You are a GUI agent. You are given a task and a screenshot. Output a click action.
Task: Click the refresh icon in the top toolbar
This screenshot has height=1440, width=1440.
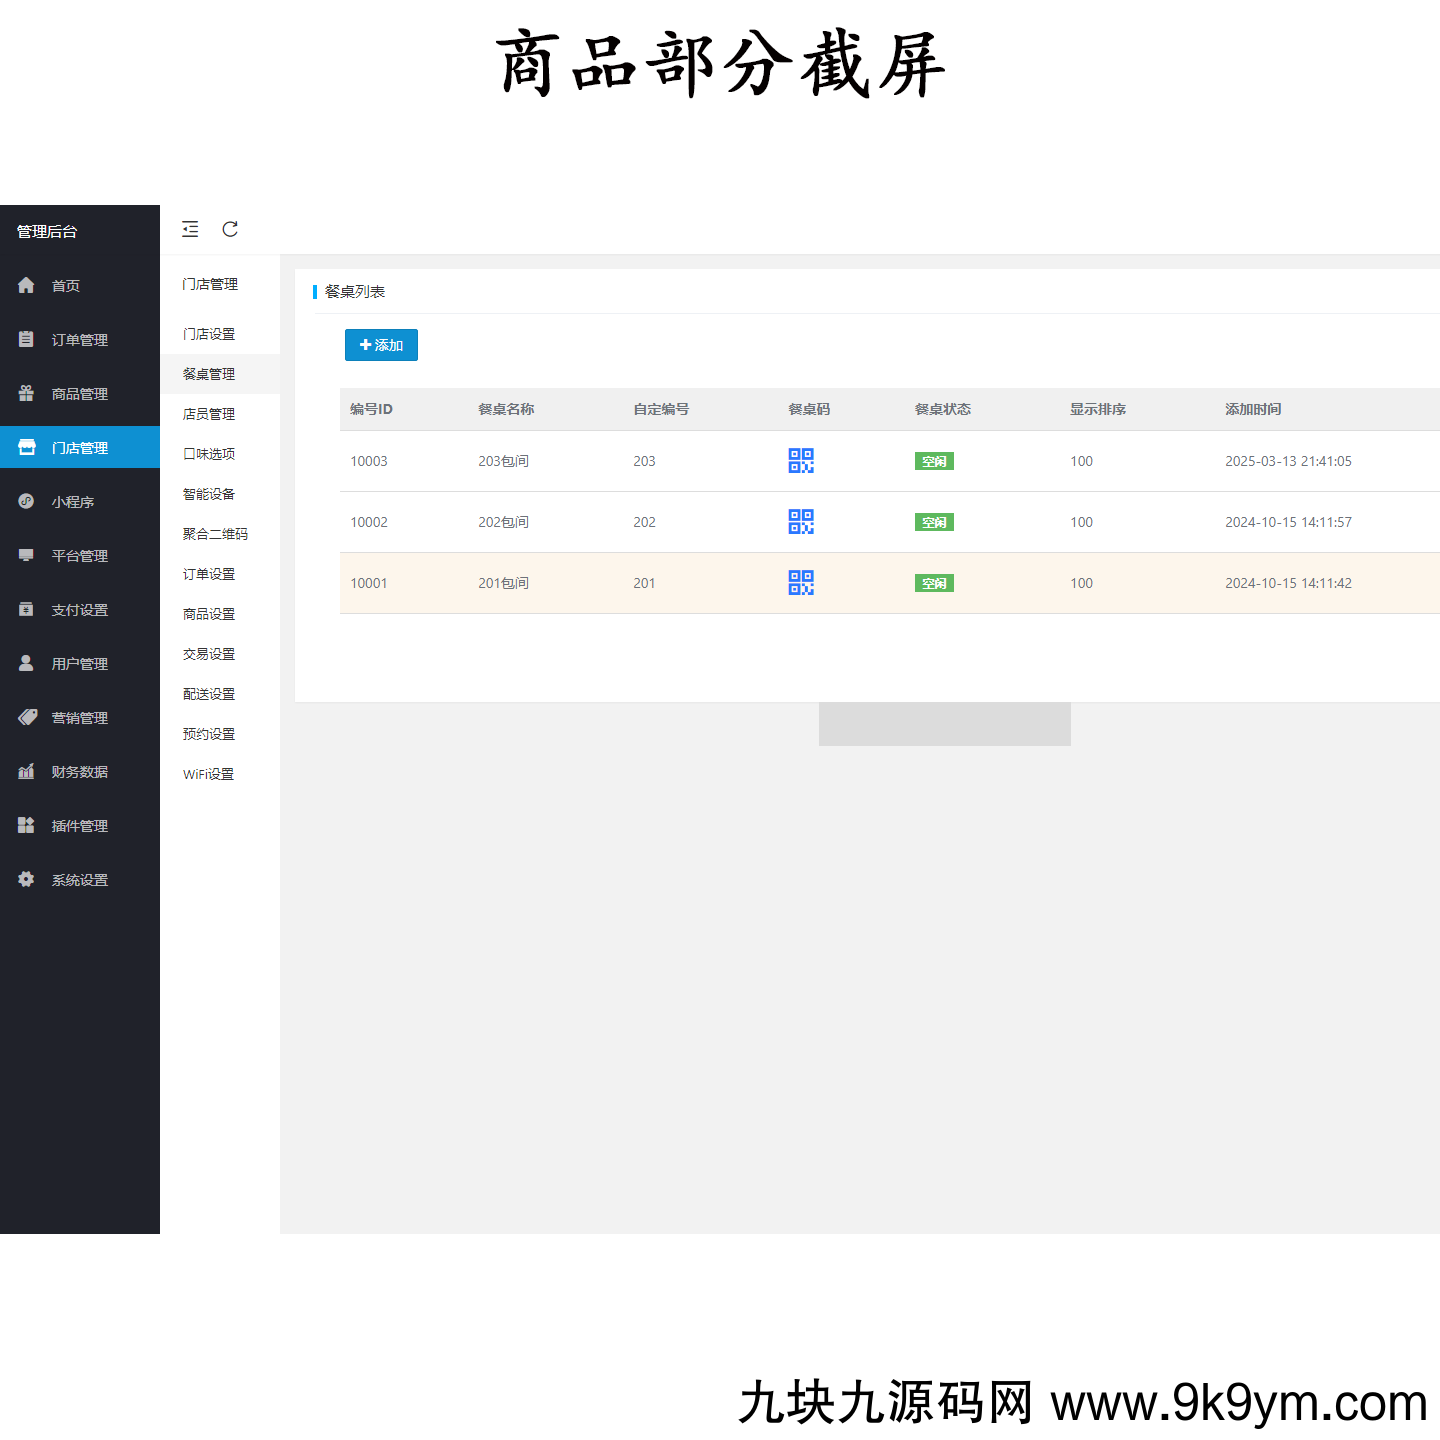tap(230, 229)
